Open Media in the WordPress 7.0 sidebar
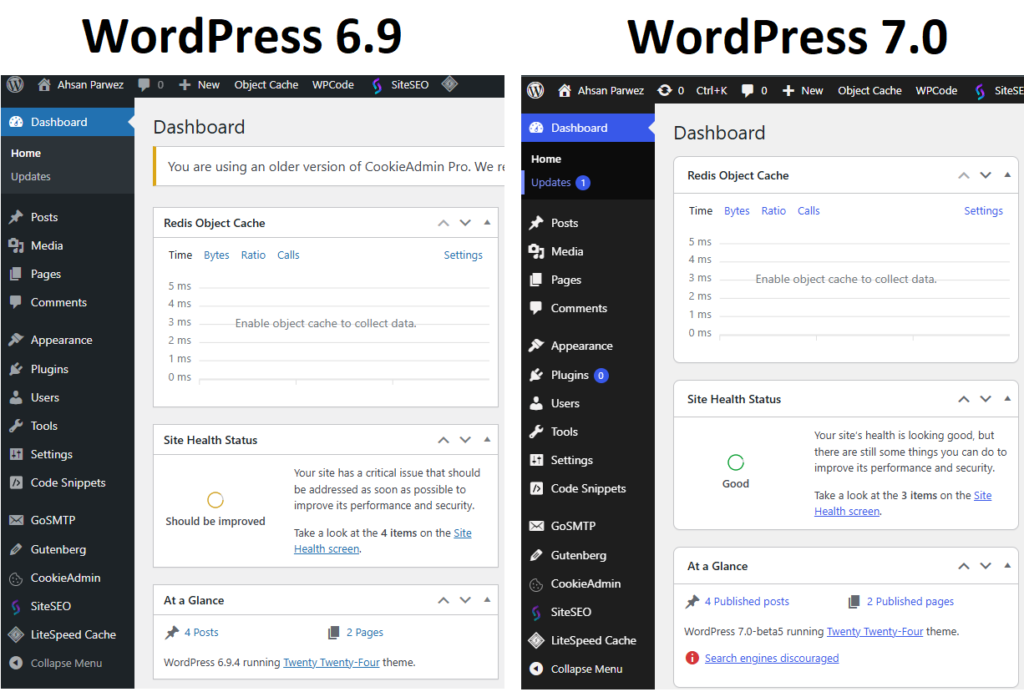 coord(566,252)
